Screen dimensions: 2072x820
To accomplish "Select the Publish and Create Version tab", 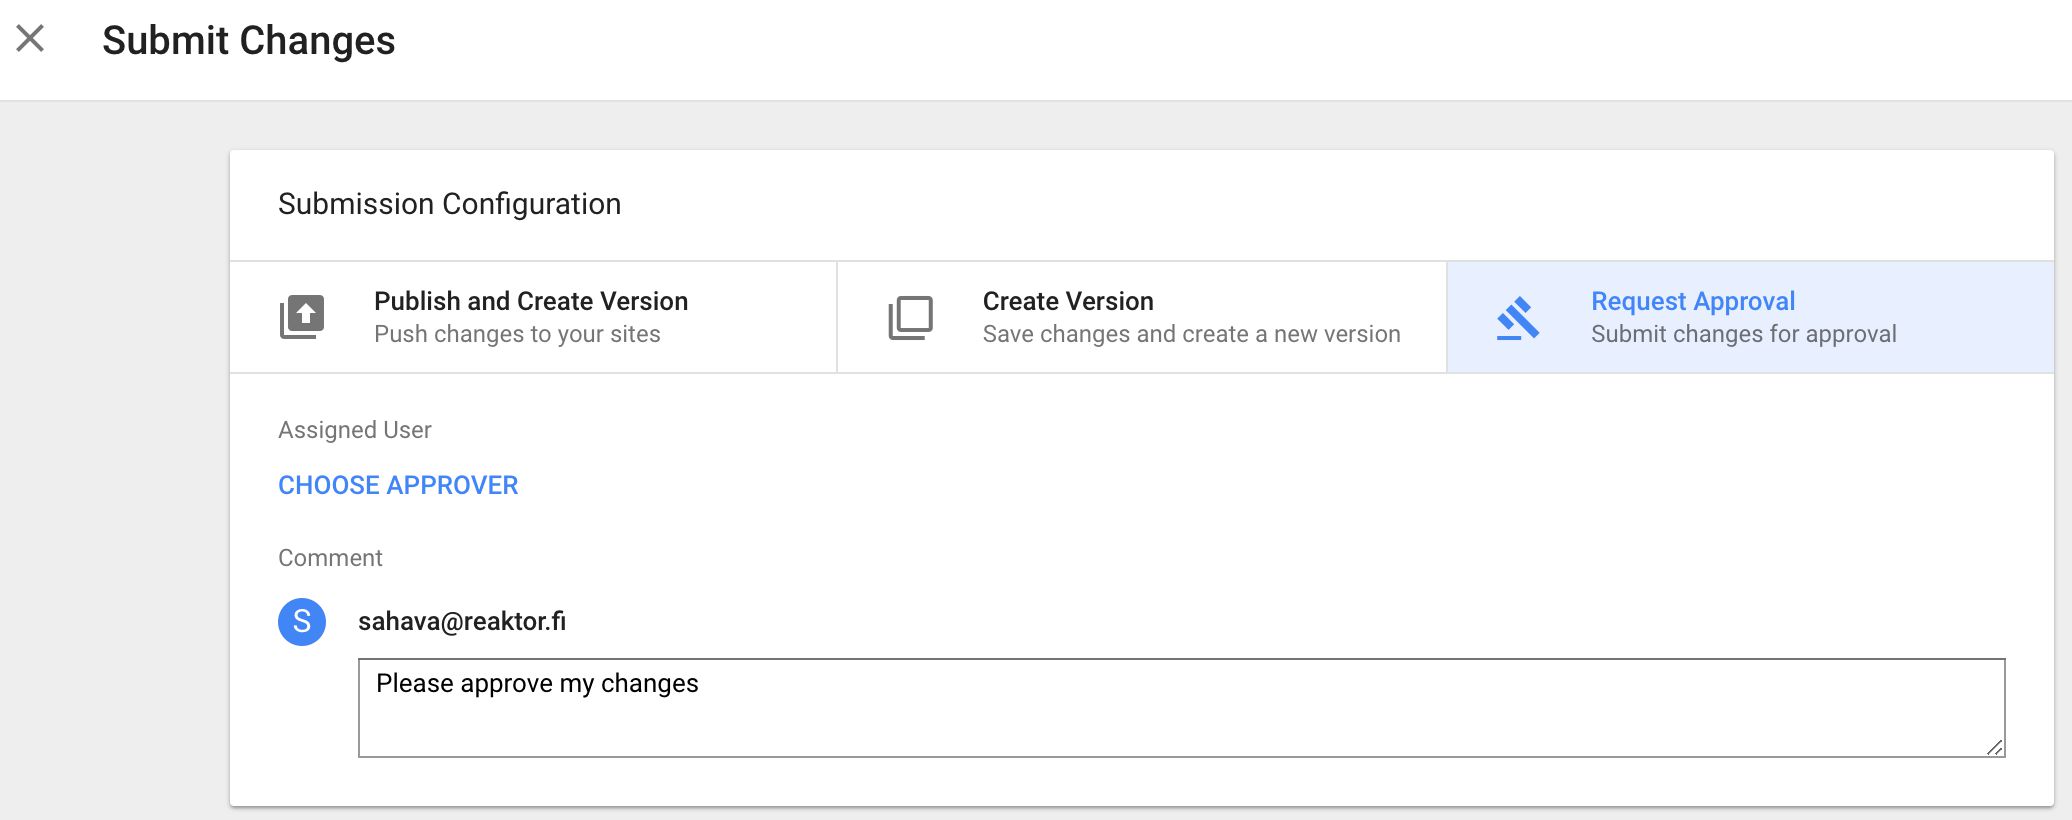I will (533, 317).
